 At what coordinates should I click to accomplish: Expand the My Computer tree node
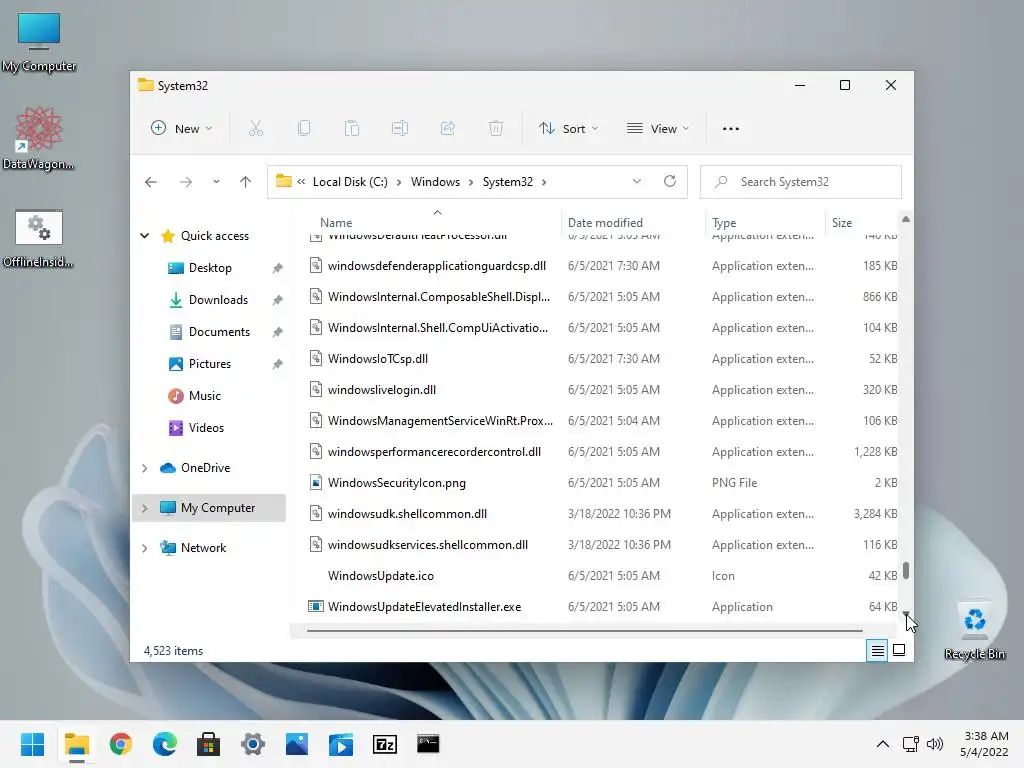click(x=144, y=507)
